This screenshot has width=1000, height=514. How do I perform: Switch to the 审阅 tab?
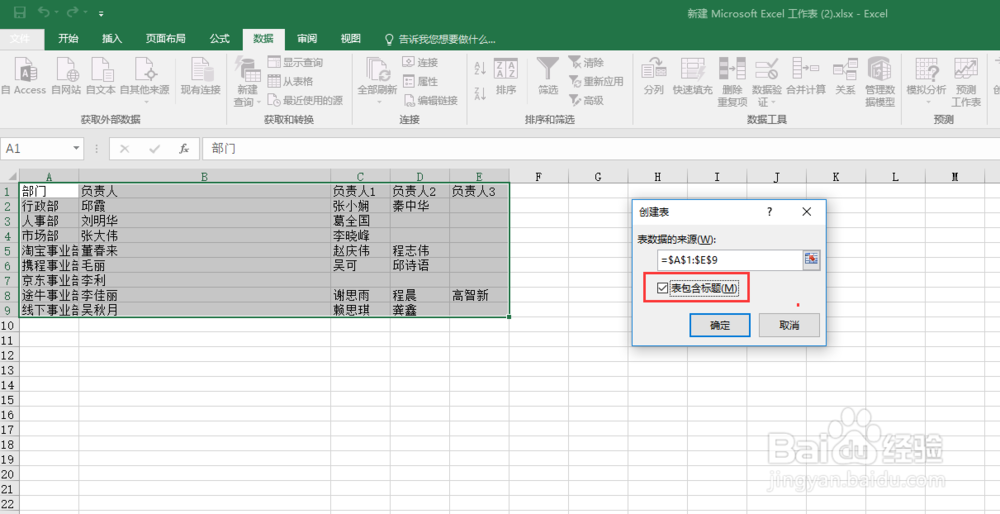click(x=307, y=39)
